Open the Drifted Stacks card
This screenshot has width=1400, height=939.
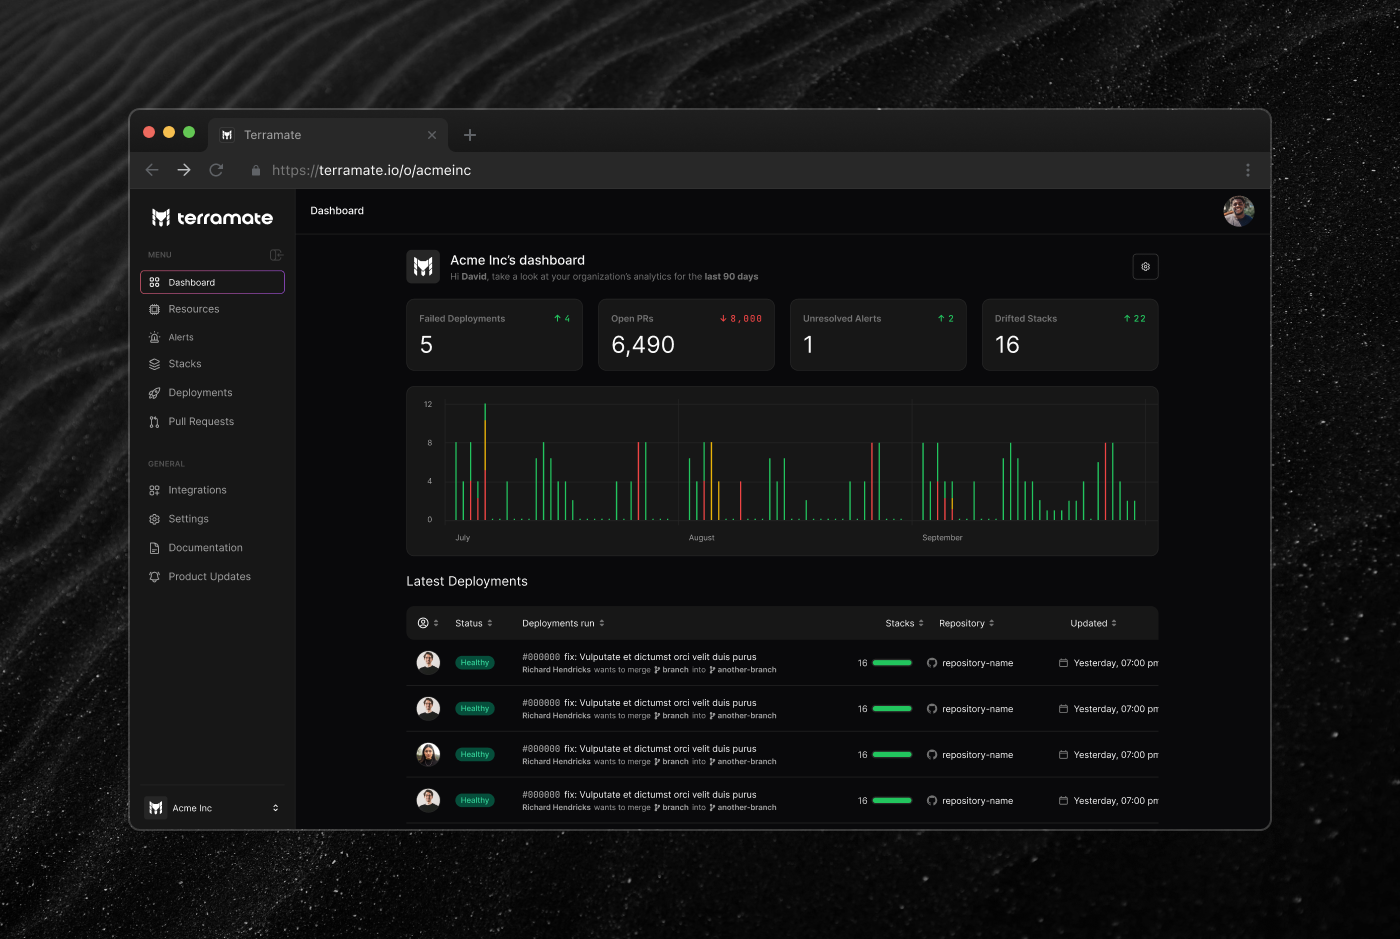coord(1070,335)
